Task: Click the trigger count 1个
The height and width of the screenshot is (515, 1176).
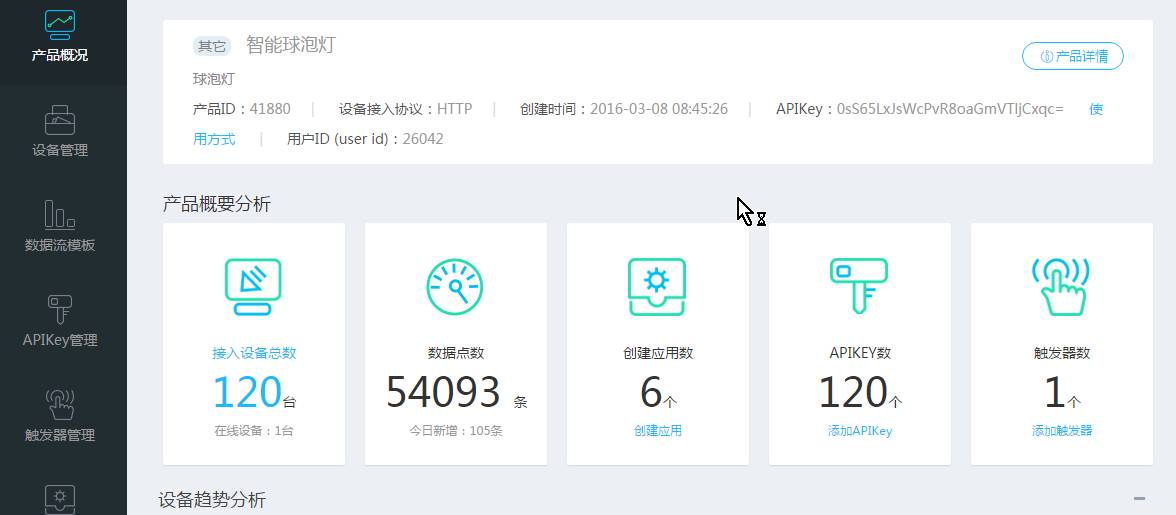Action: click(1062, 392)
